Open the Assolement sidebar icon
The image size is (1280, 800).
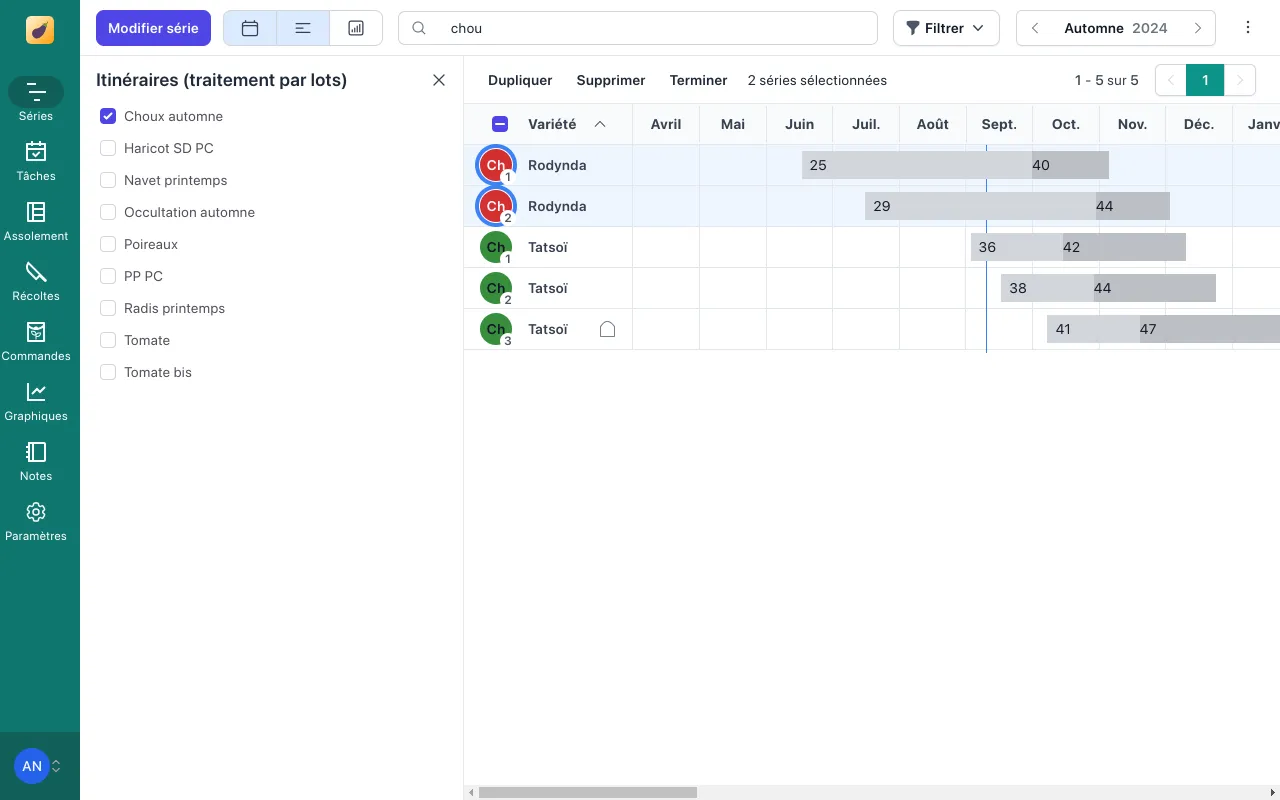coord(36,221)
